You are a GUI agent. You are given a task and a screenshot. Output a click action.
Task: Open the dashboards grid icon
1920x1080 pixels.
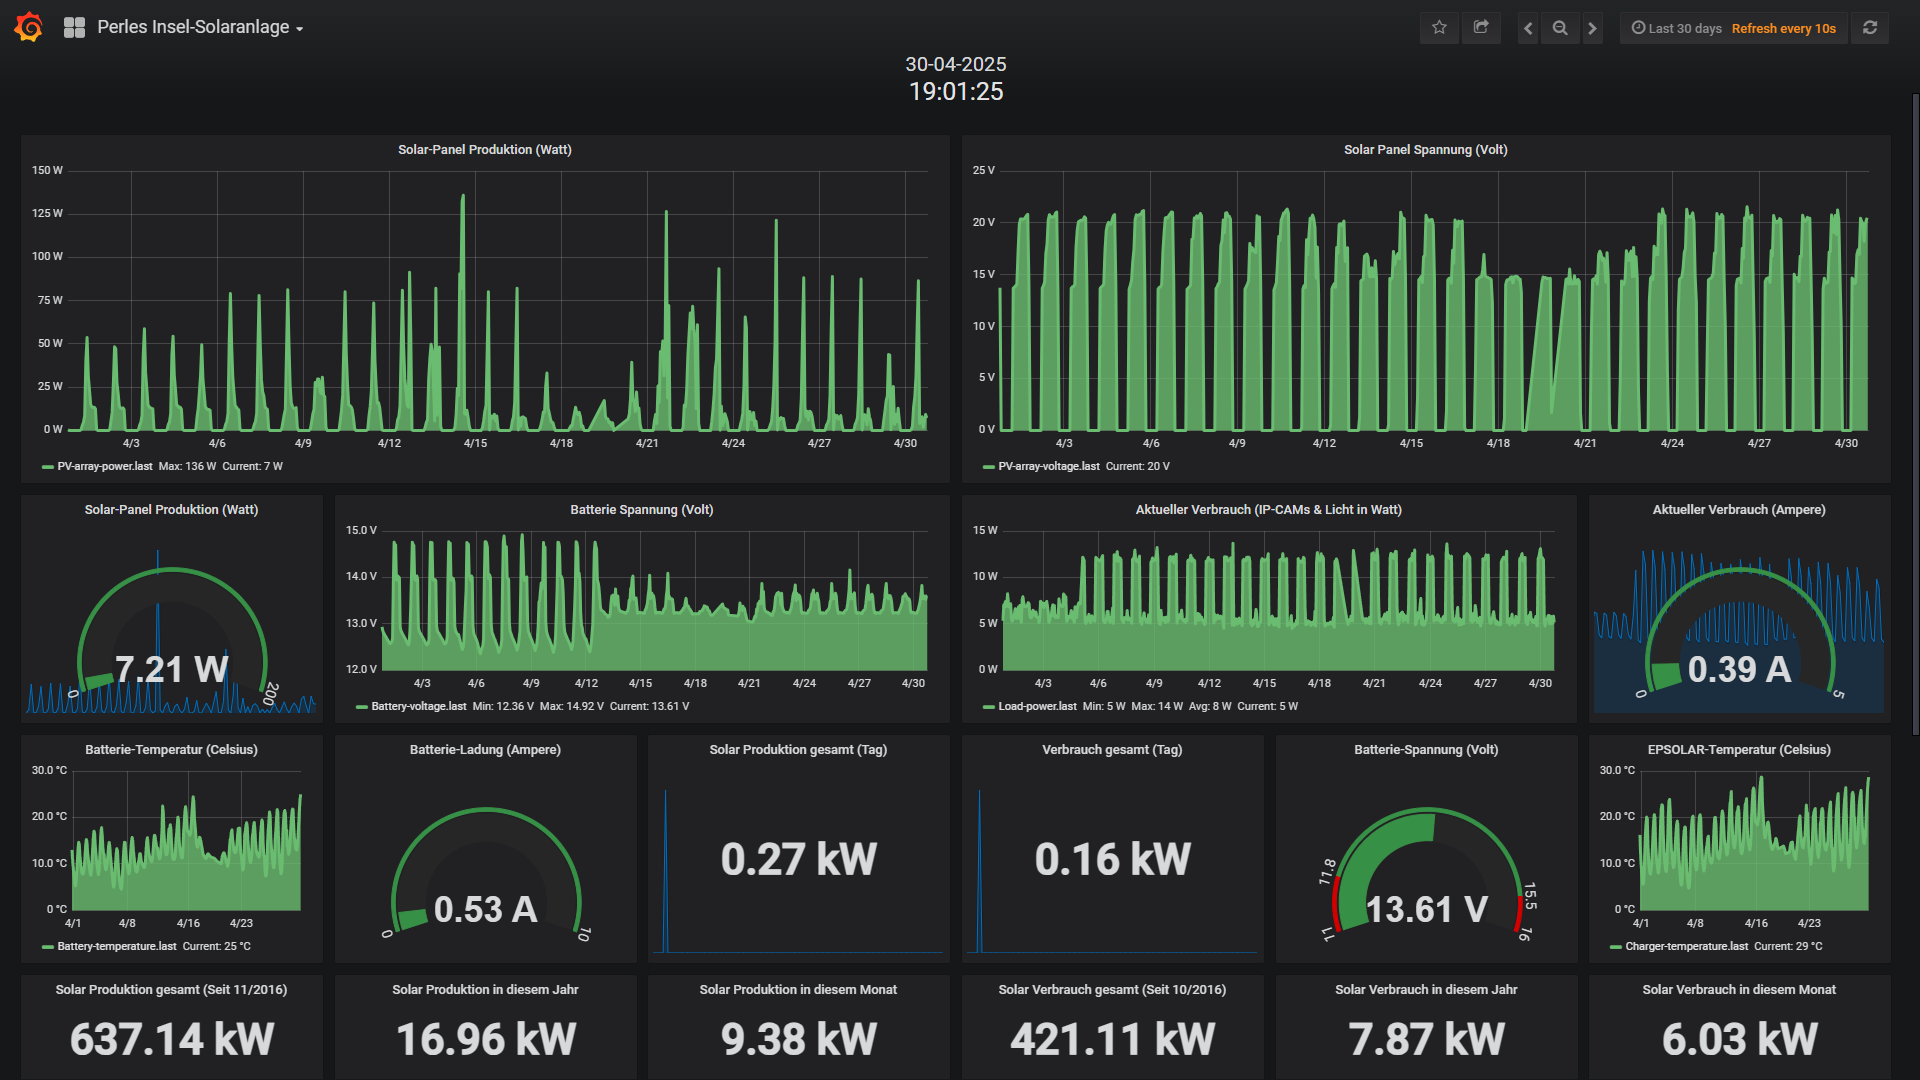click(74, 28)
